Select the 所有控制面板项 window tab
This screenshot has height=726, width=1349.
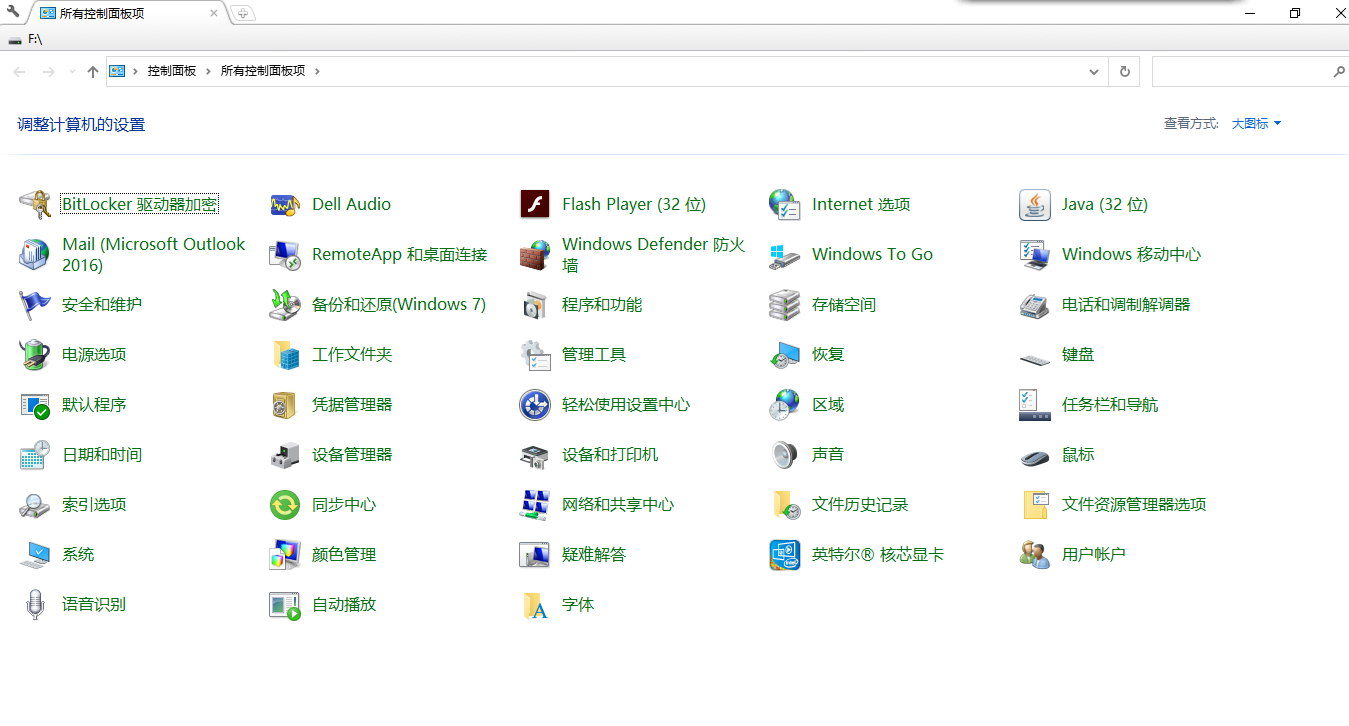click(127, 13)
